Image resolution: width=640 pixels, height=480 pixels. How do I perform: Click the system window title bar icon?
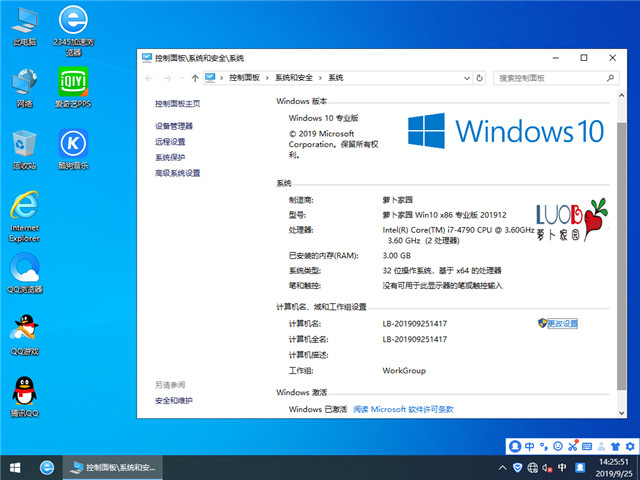147,58
